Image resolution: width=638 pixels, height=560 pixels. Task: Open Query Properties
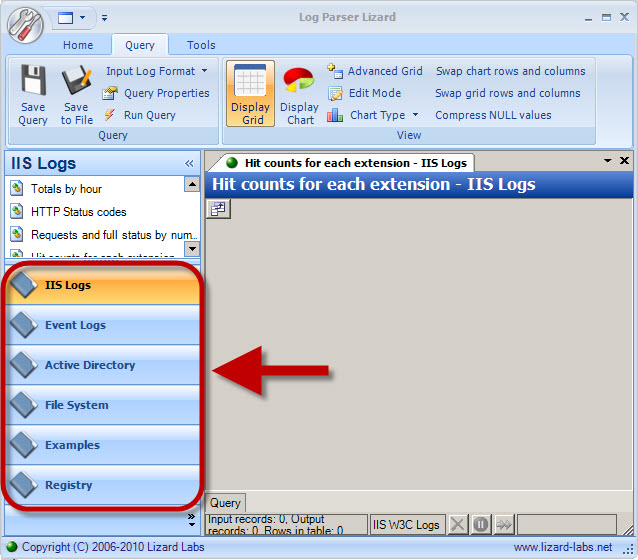coord(156,93)
